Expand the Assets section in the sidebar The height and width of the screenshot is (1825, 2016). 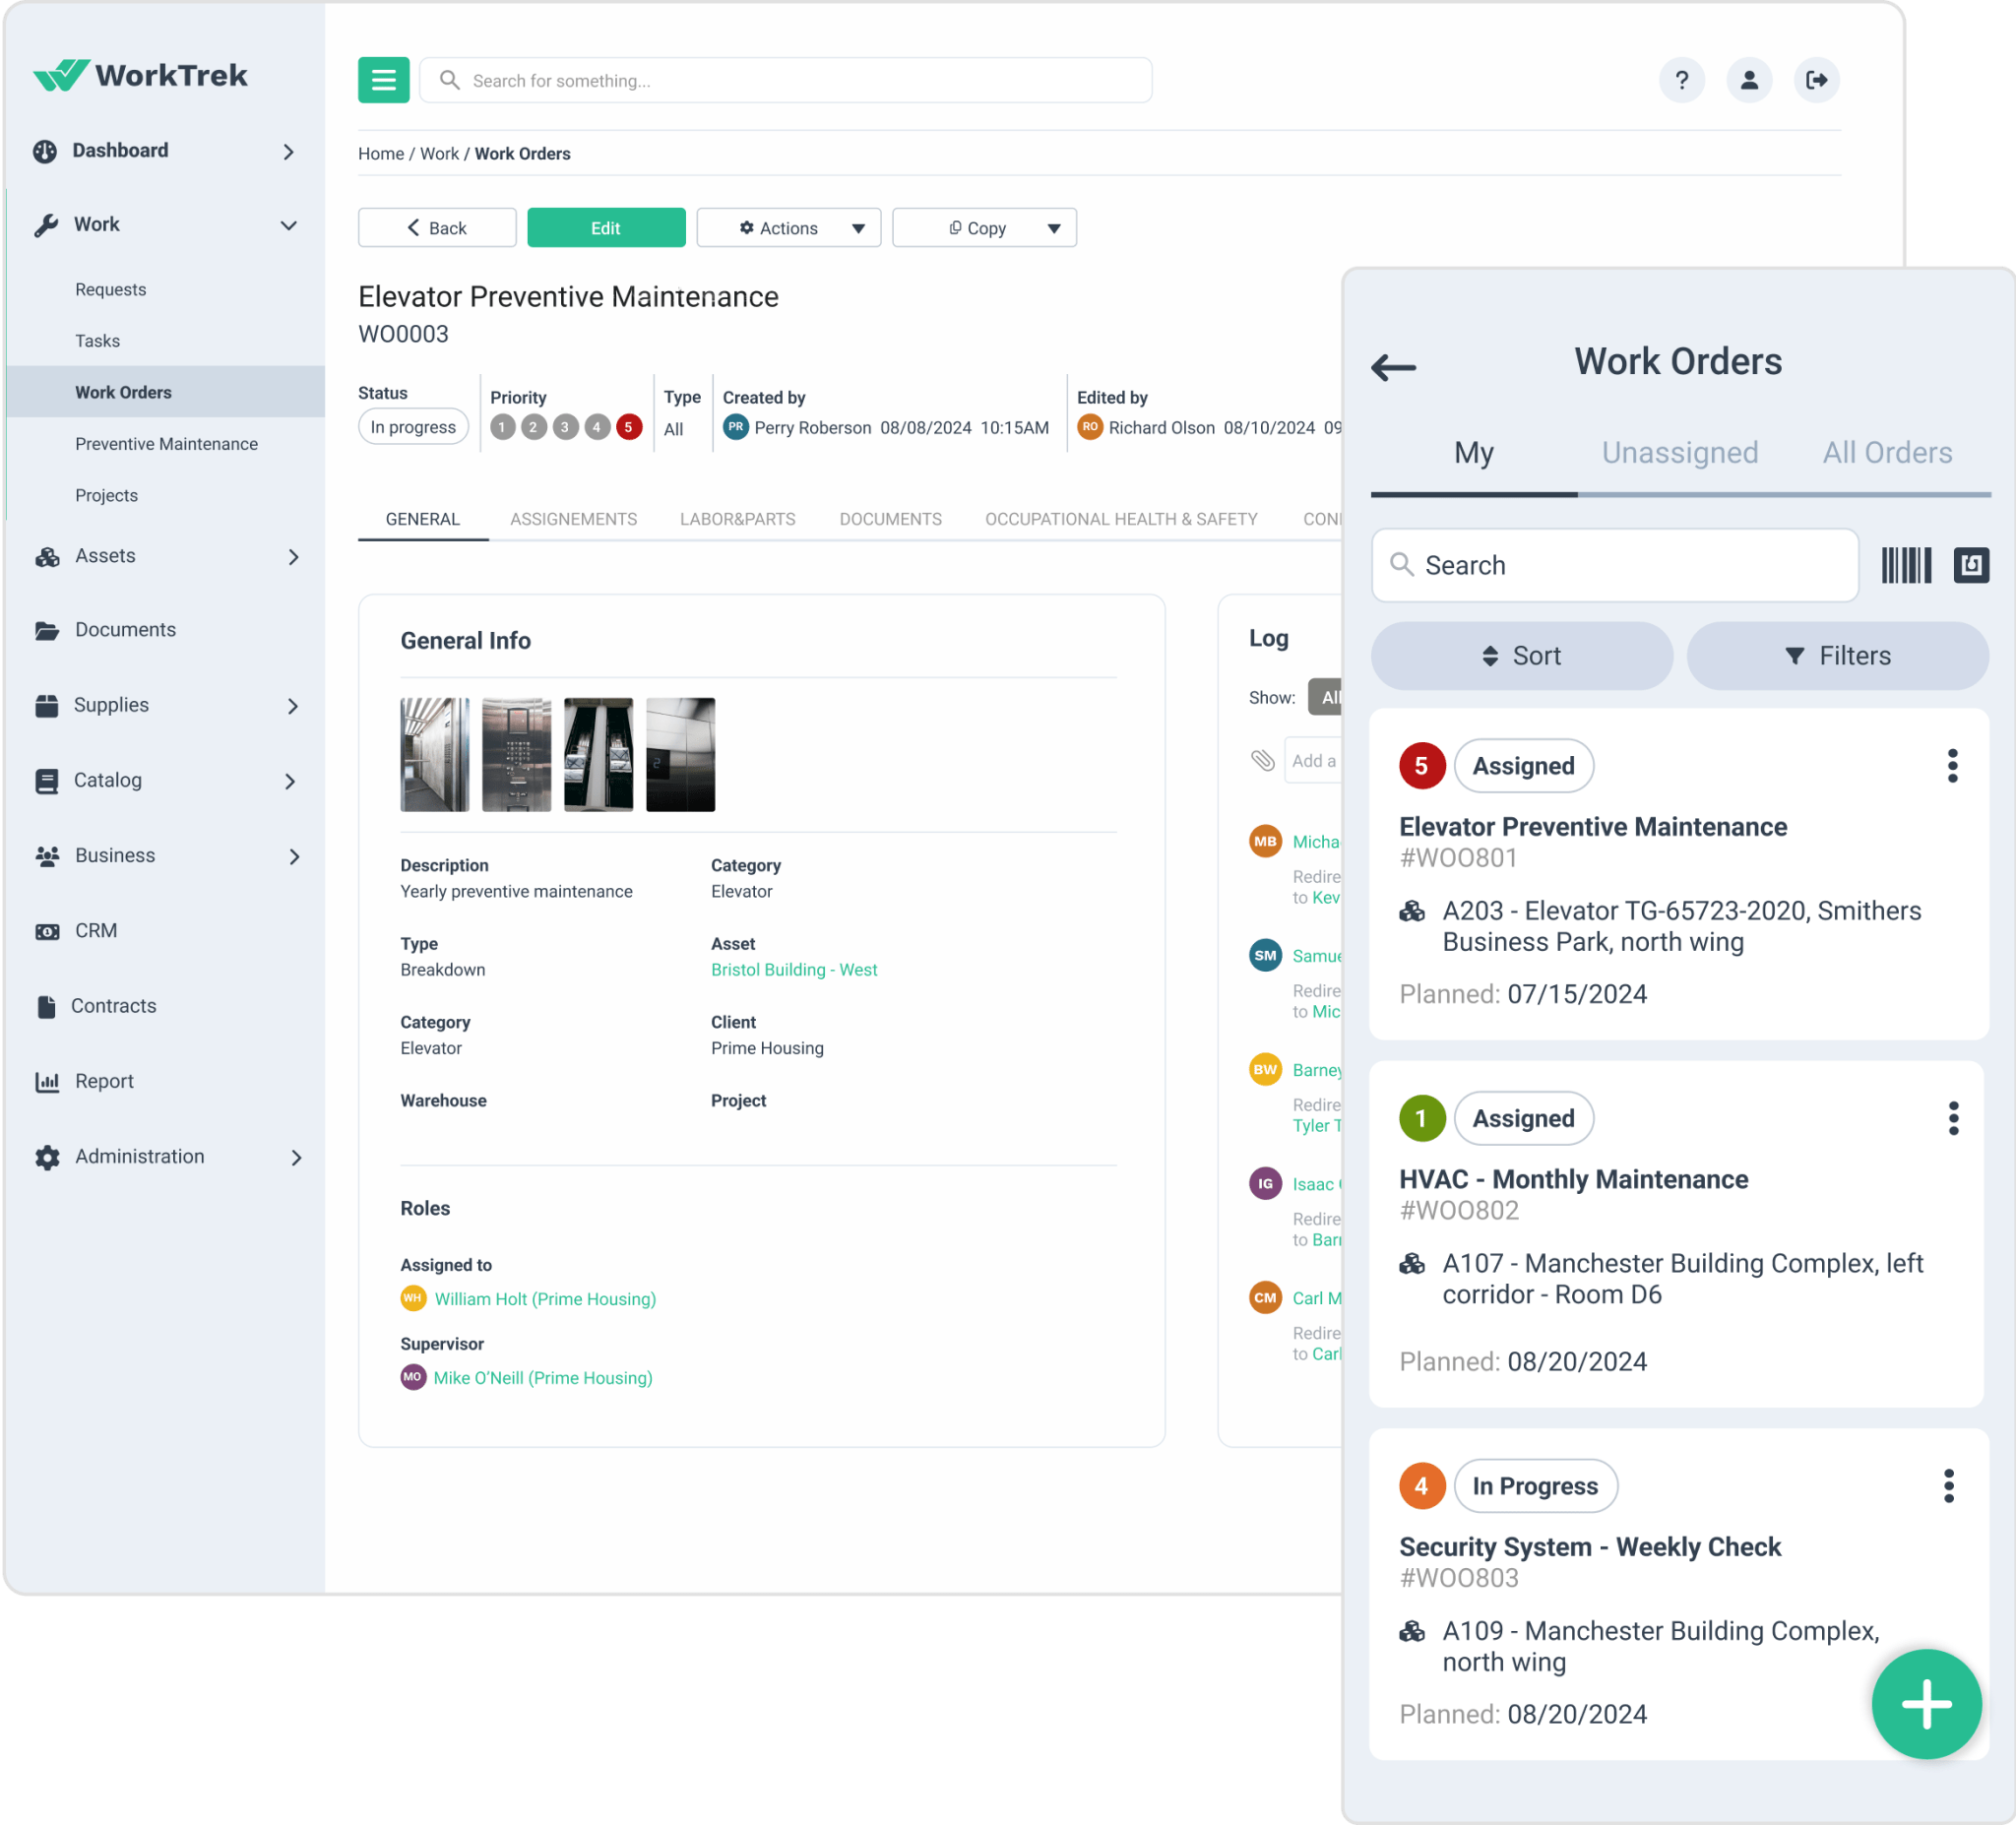(x=293, y=557)
